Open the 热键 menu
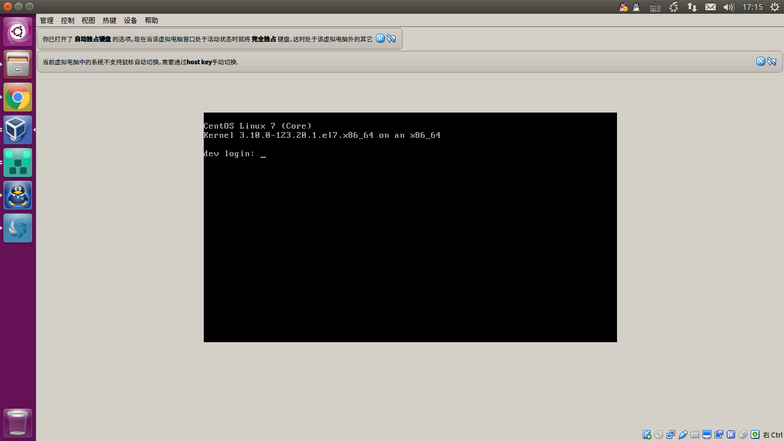 110,20
